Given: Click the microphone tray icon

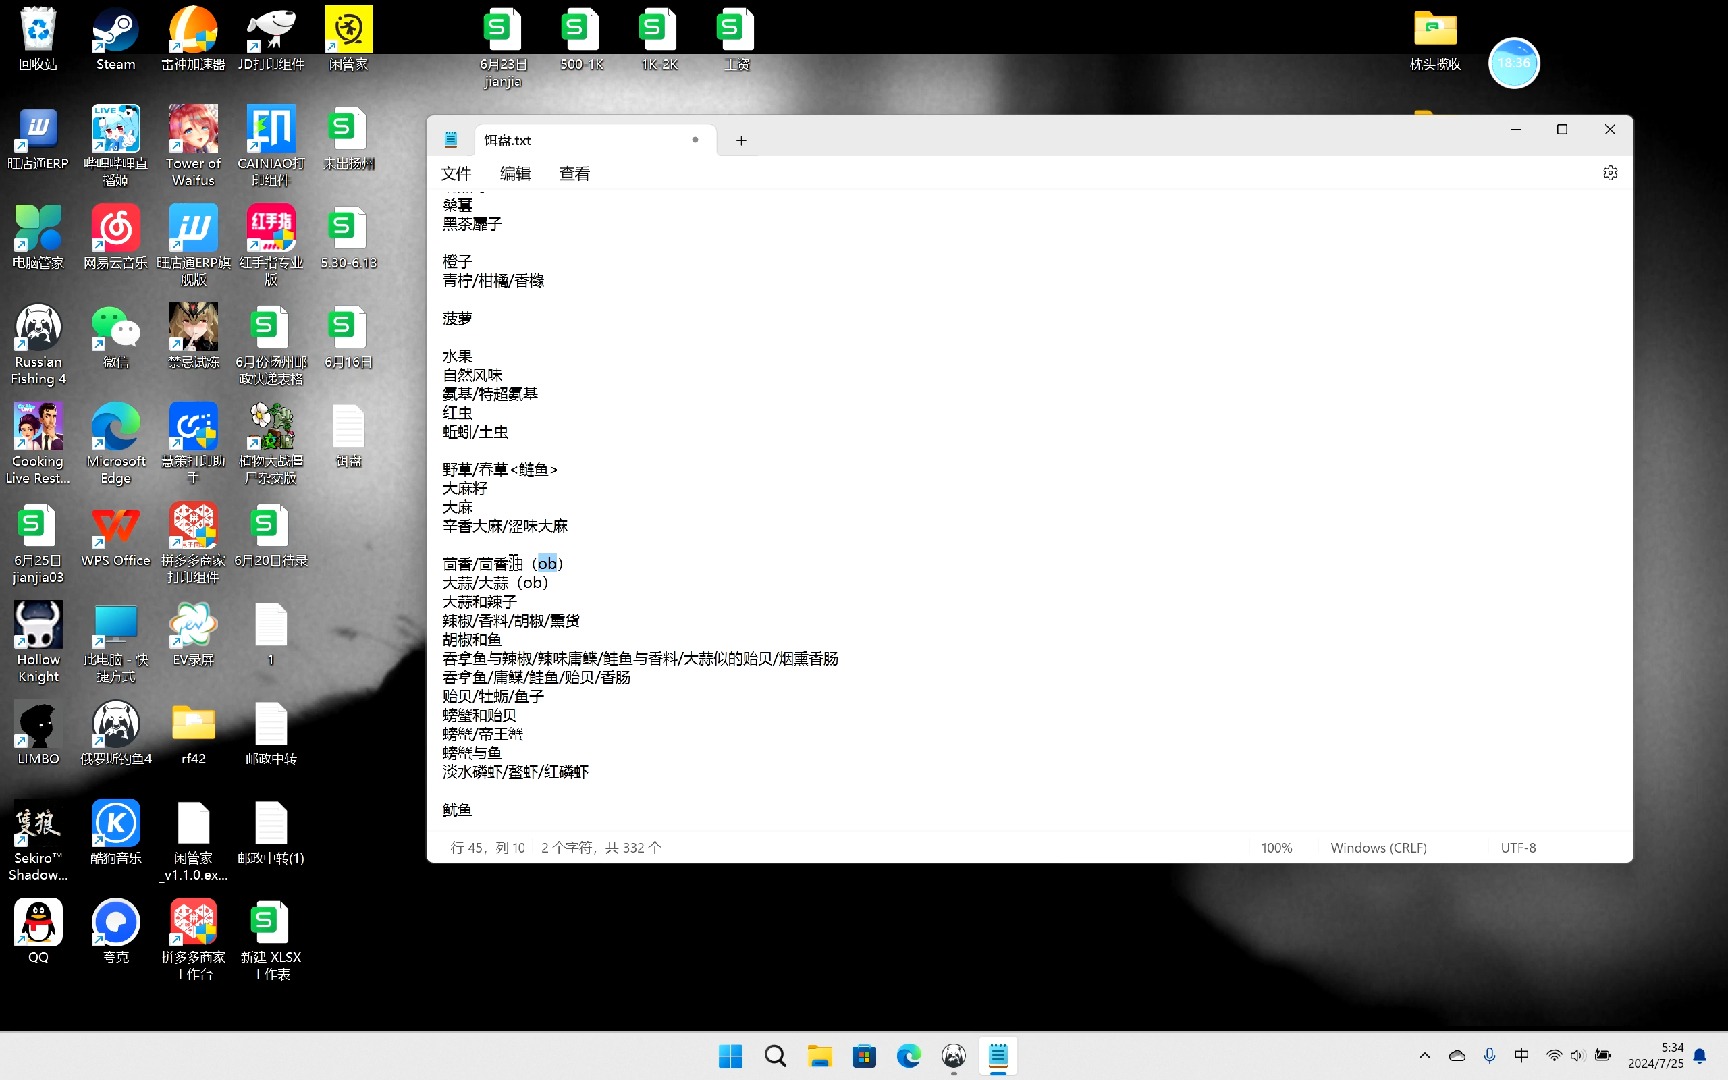Looking at the screenshot, I should click(x=1489, y=1056).
